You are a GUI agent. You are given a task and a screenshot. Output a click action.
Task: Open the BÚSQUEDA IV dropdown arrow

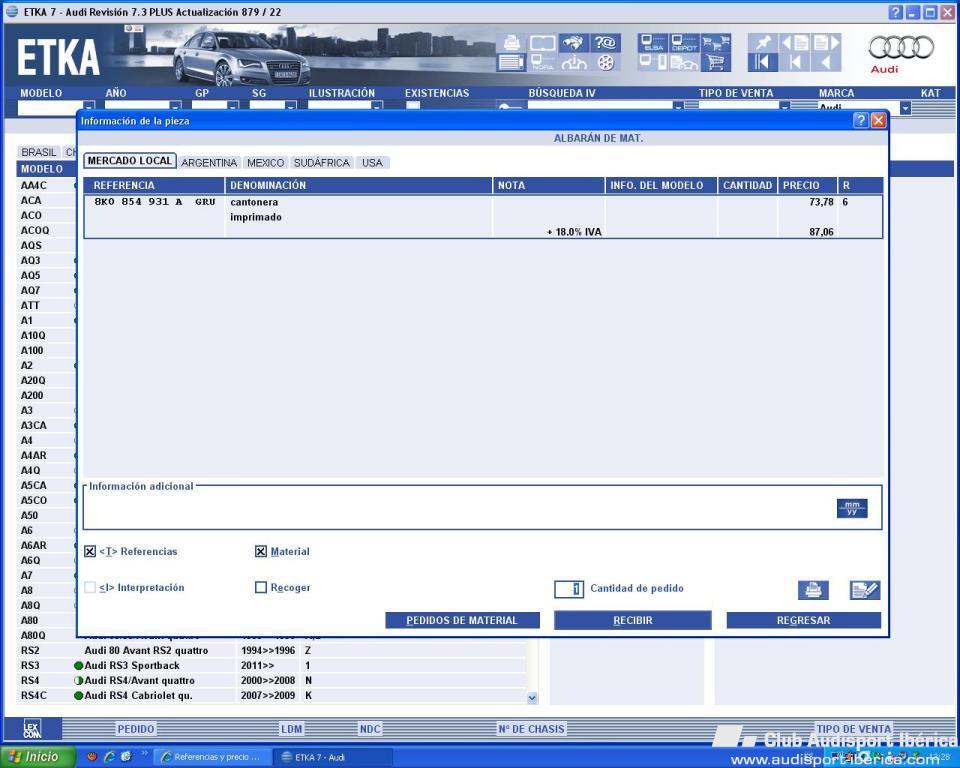[678, 105]
